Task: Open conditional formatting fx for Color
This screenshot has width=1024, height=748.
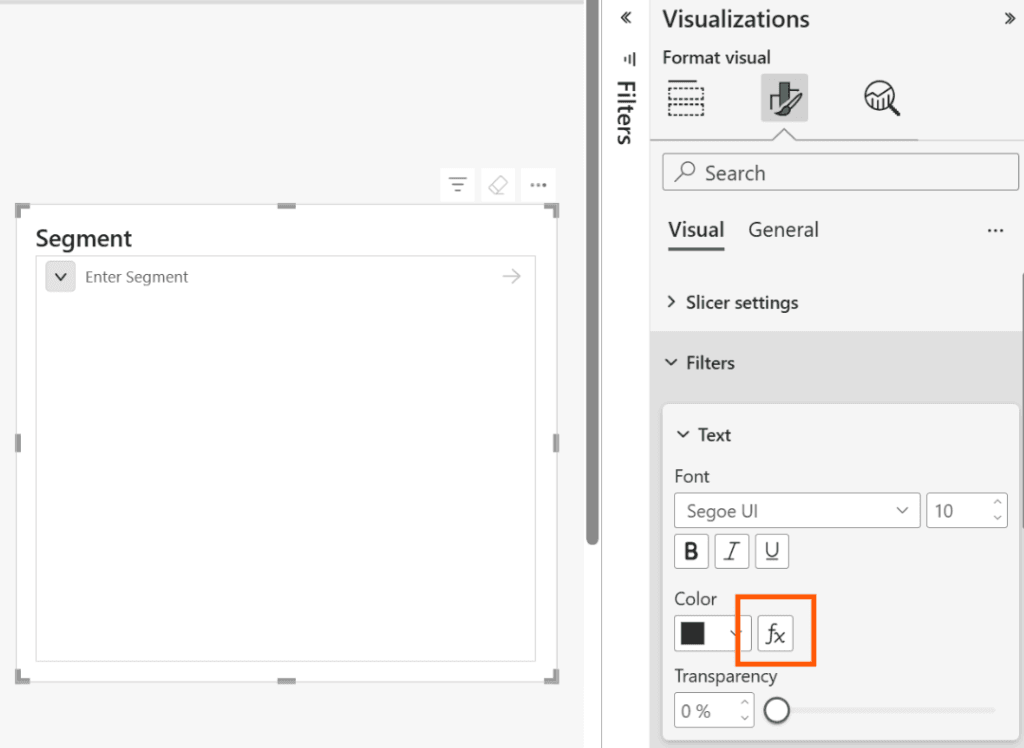Action: [775, 634]
